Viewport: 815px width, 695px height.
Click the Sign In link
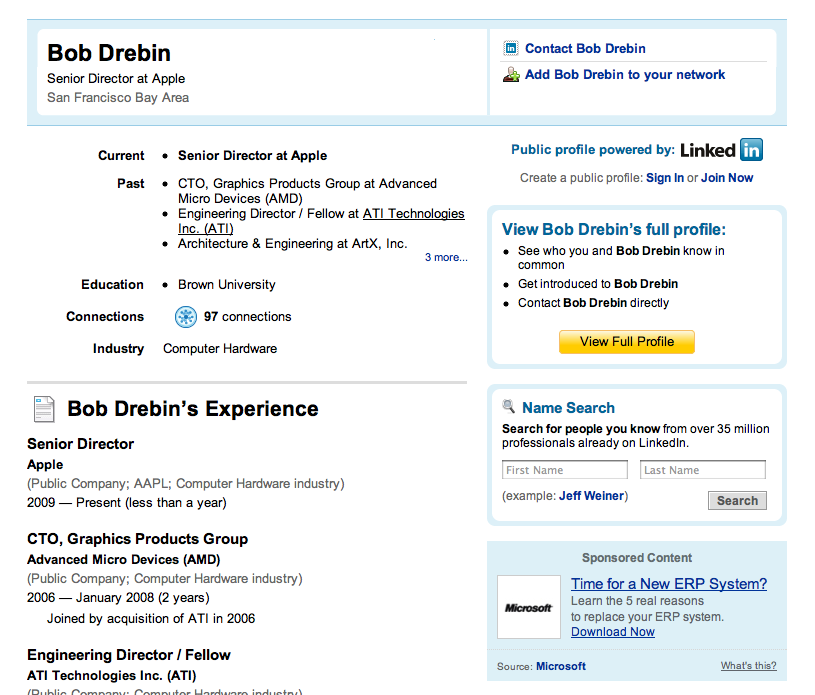click(x=665, y=178)
